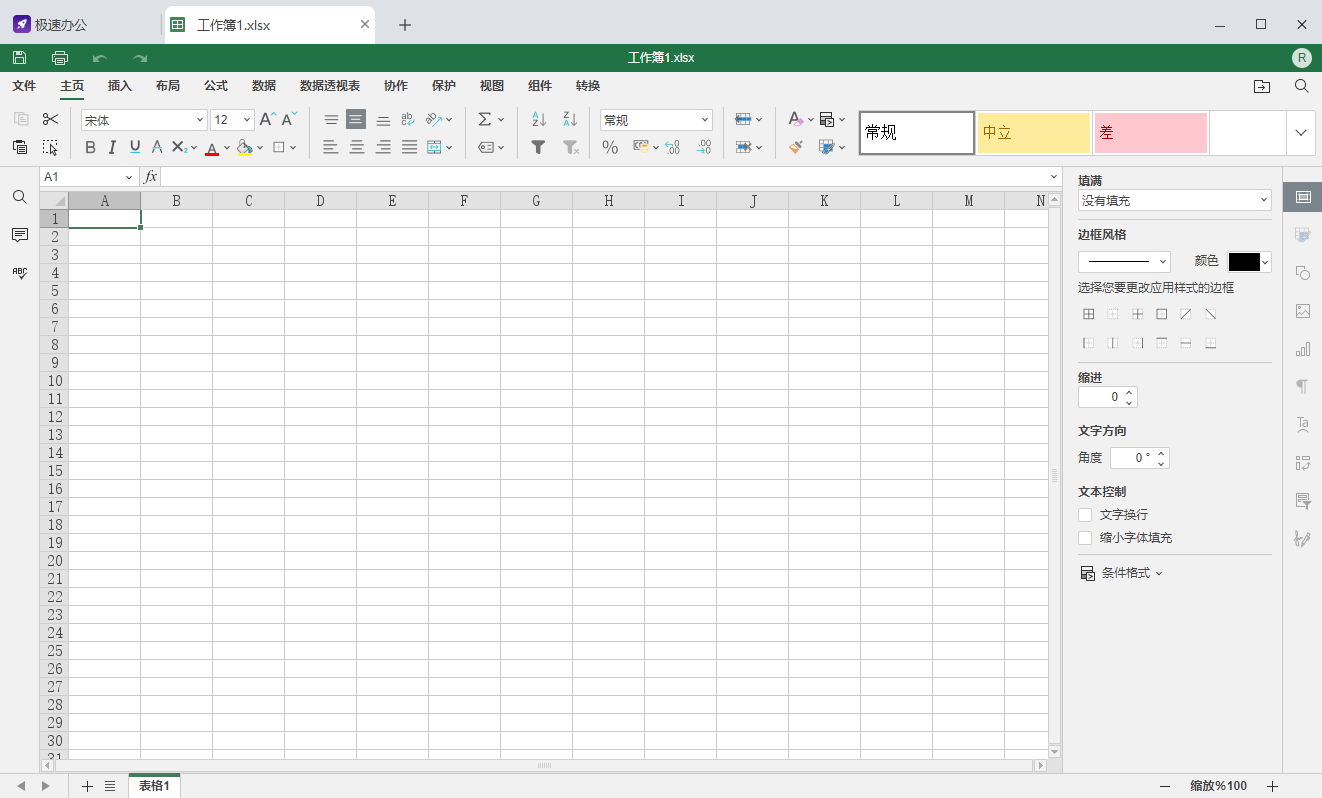Click the Bold formatting icon
This screenshot has width=1322, height=798.
click(x=90, y=147)
